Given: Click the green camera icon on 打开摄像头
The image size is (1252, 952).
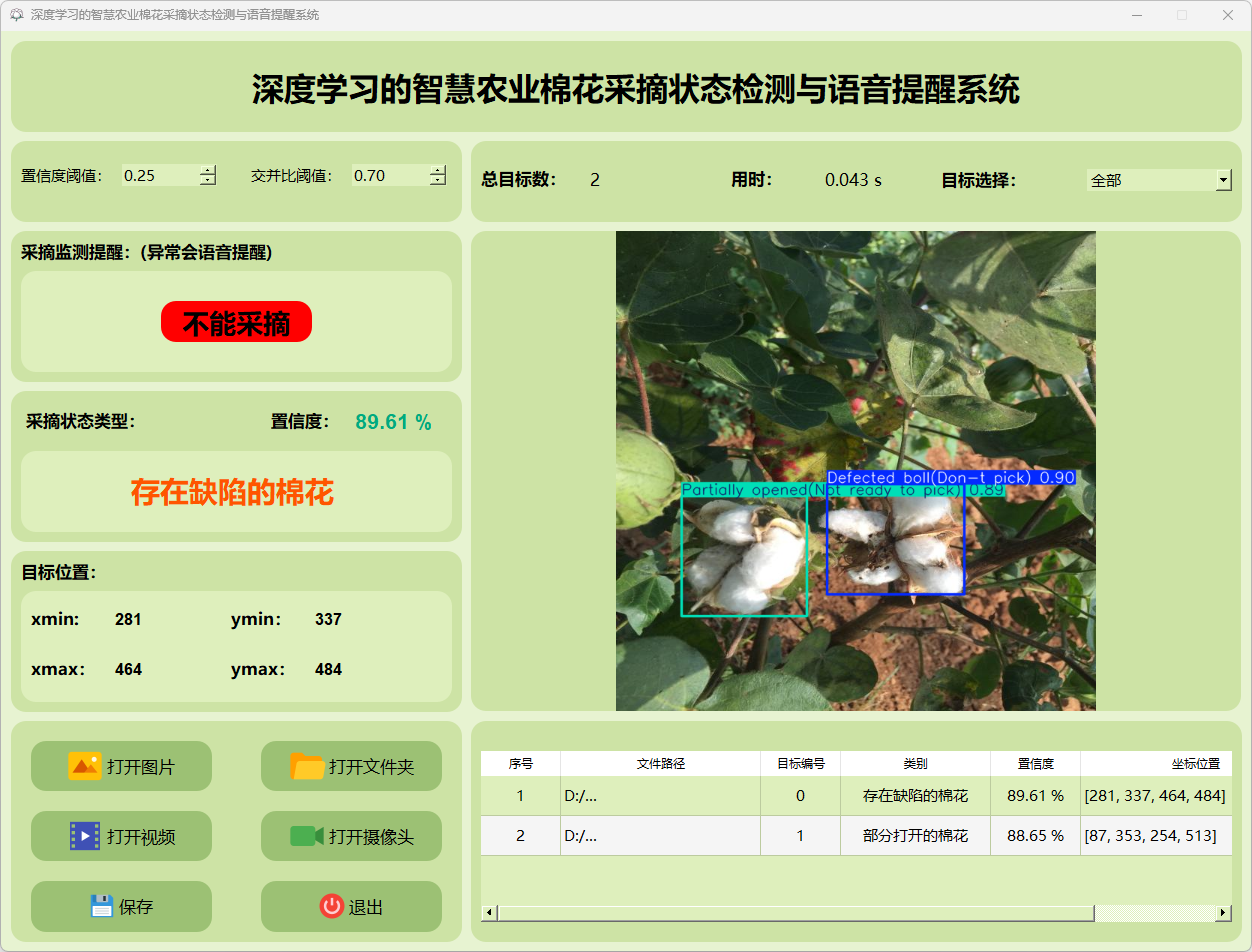Looking at the screenshot, I should pyautogui.click(x=306, y=836).
